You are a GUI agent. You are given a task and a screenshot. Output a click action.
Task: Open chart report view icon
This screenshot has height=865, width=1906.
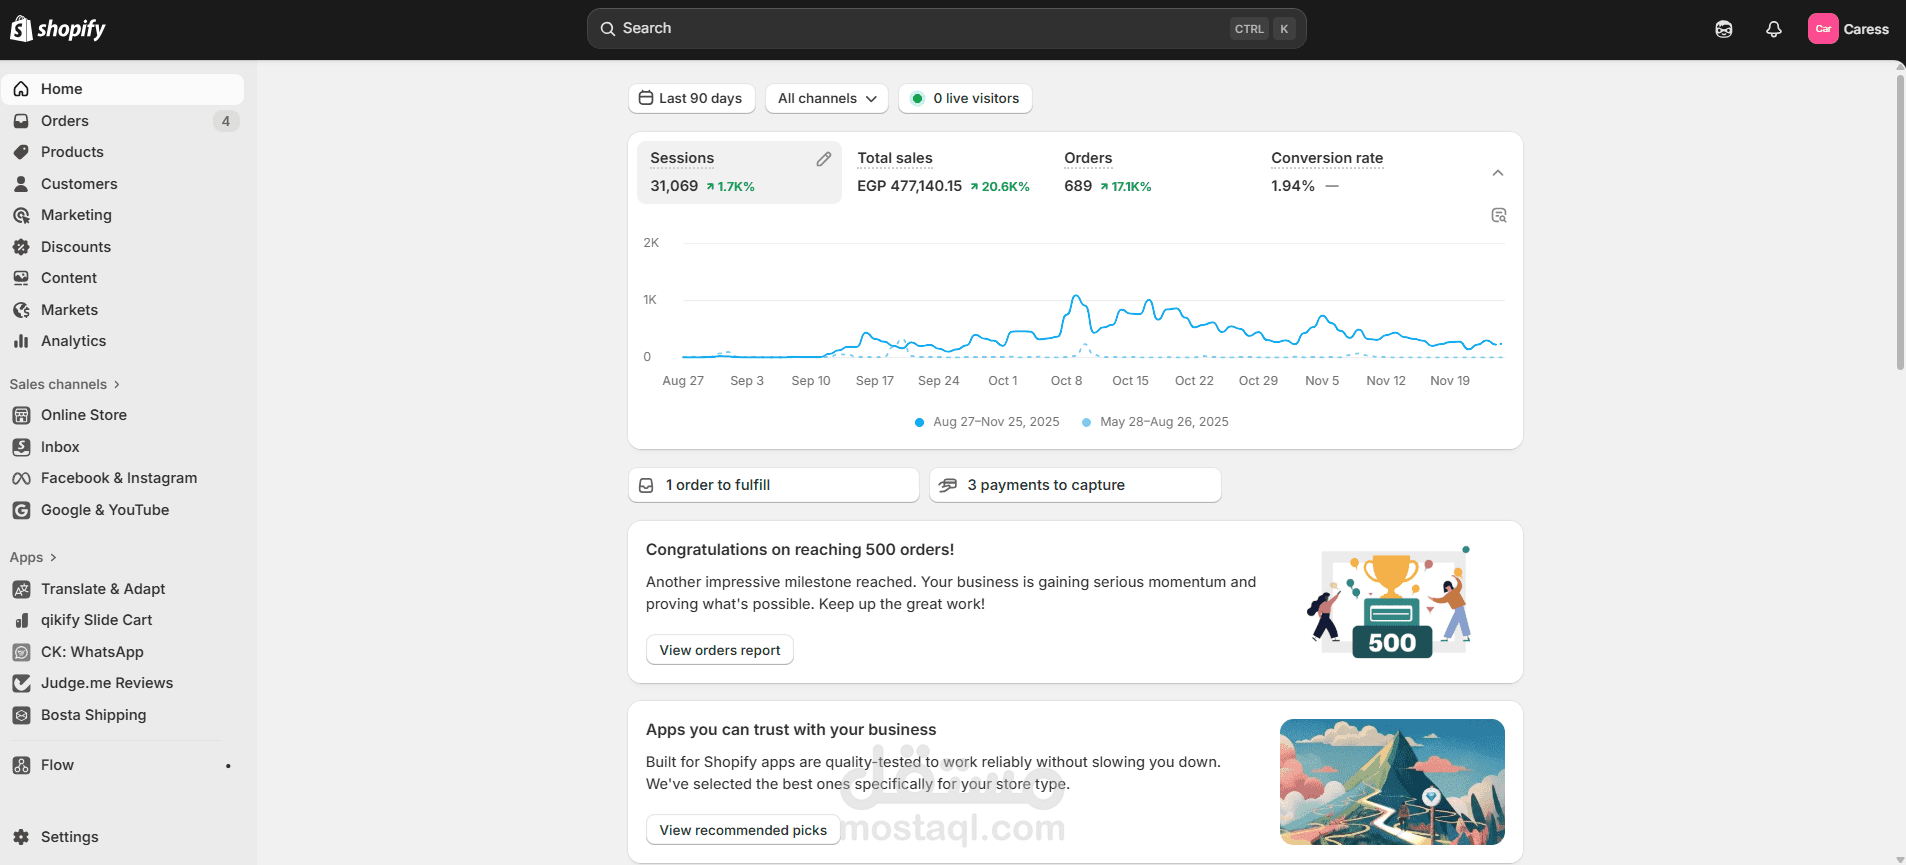tap(1498, 215)
